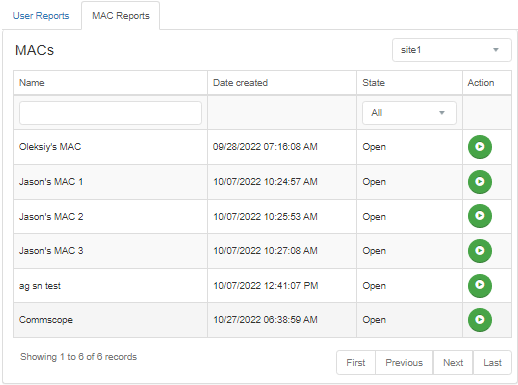Click the Name filter text field
Image resolution: width=518 pixels, height=385 pixels.
coord(110,113)
